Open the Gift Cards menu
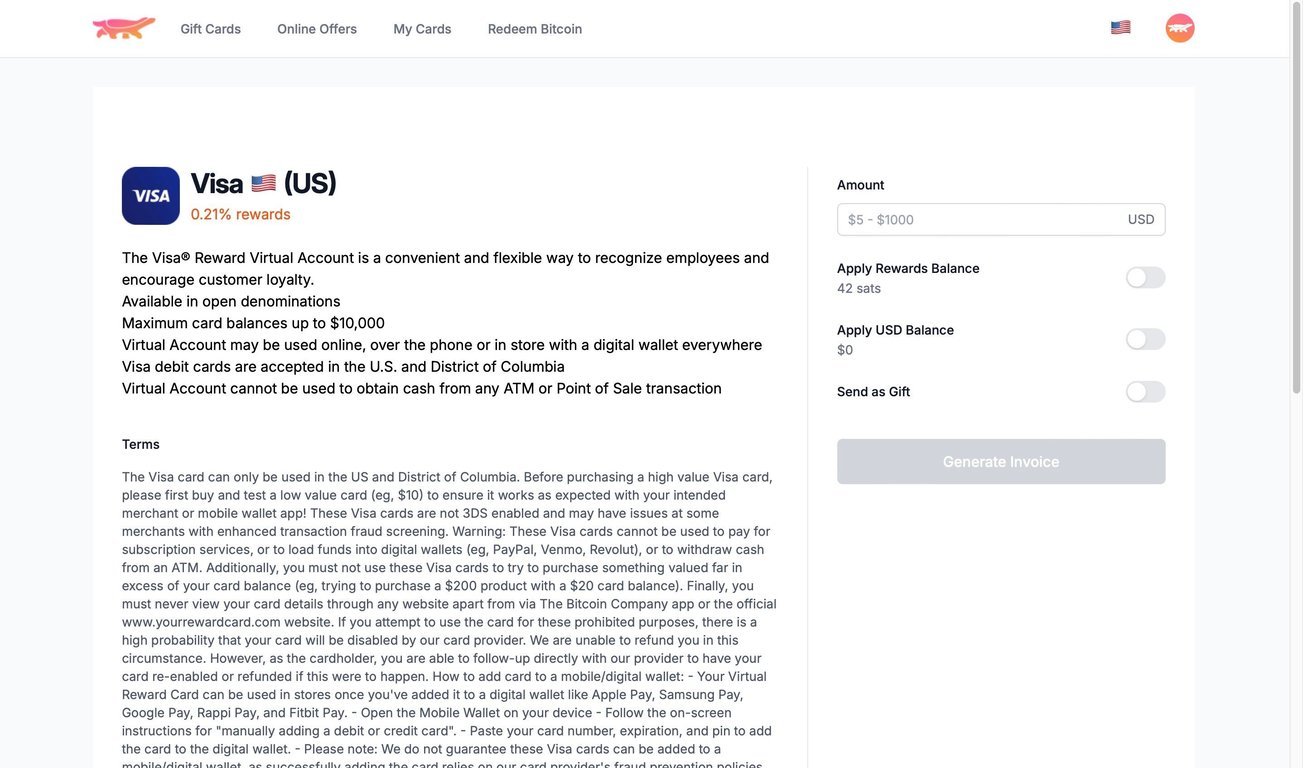Image resolution: width=1303 pixels, height=768 pixels. pyautogui.click(x=210, y=29)
